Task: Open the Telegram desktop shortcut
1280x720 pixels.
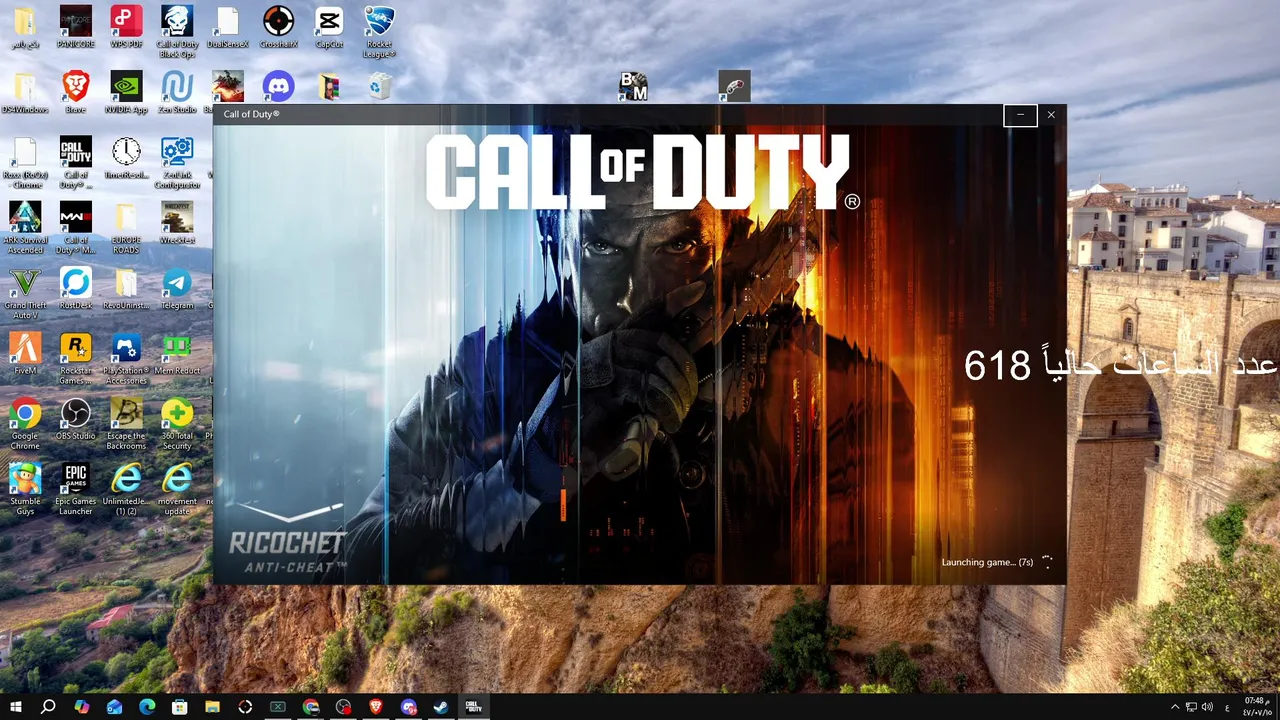Action: click(177, 288)
